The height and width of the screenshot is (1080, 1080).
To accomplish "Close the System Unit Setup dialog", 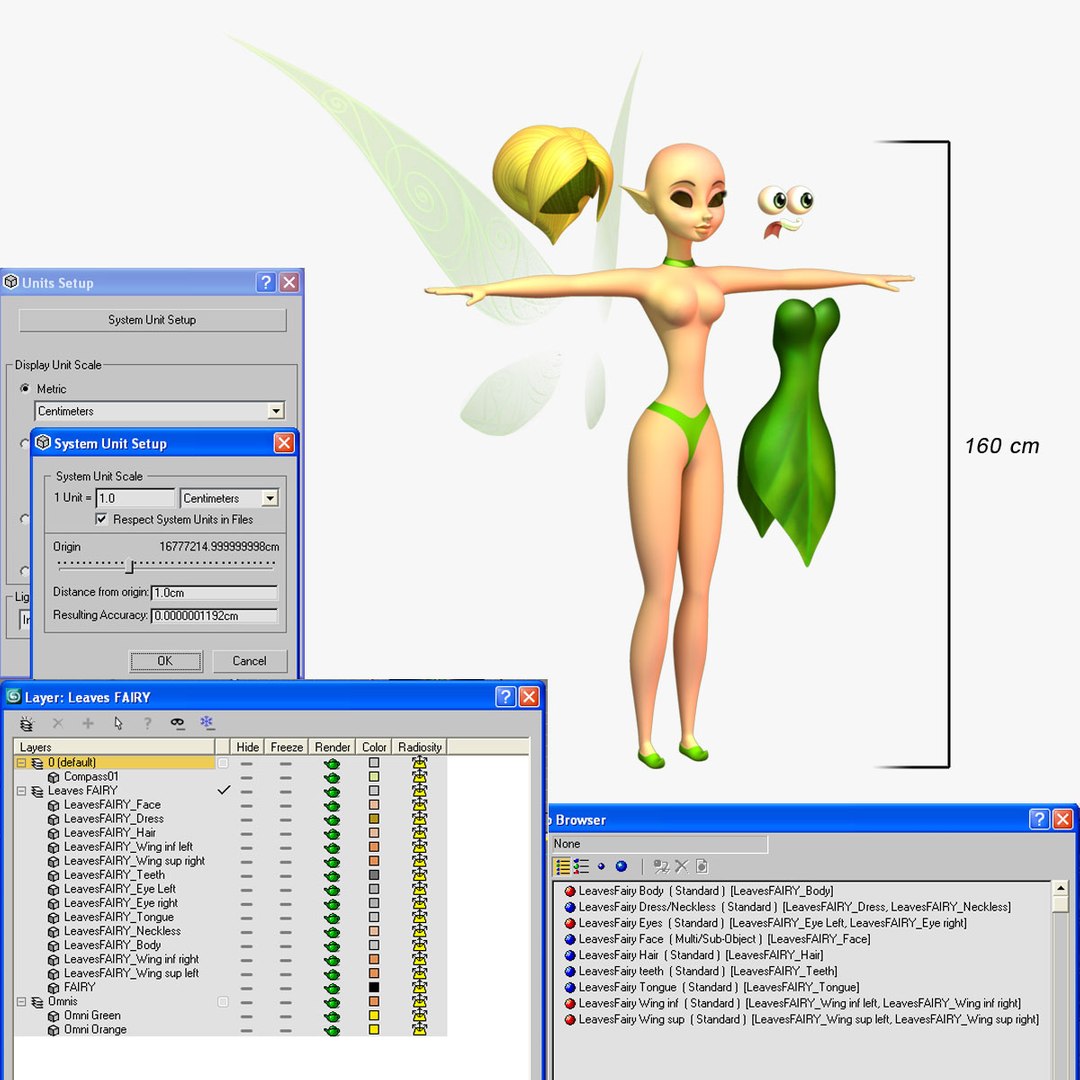I will tap(284, 443).
